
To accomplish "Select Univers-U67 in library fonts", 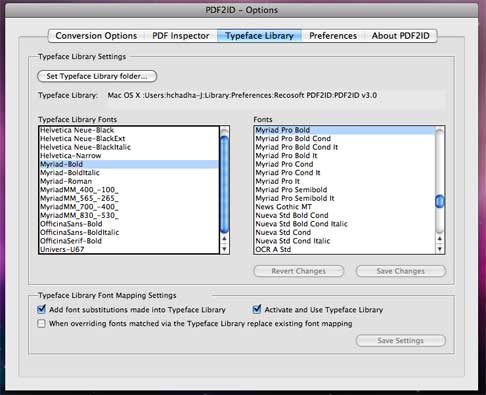I will click(x=129, y=249).
